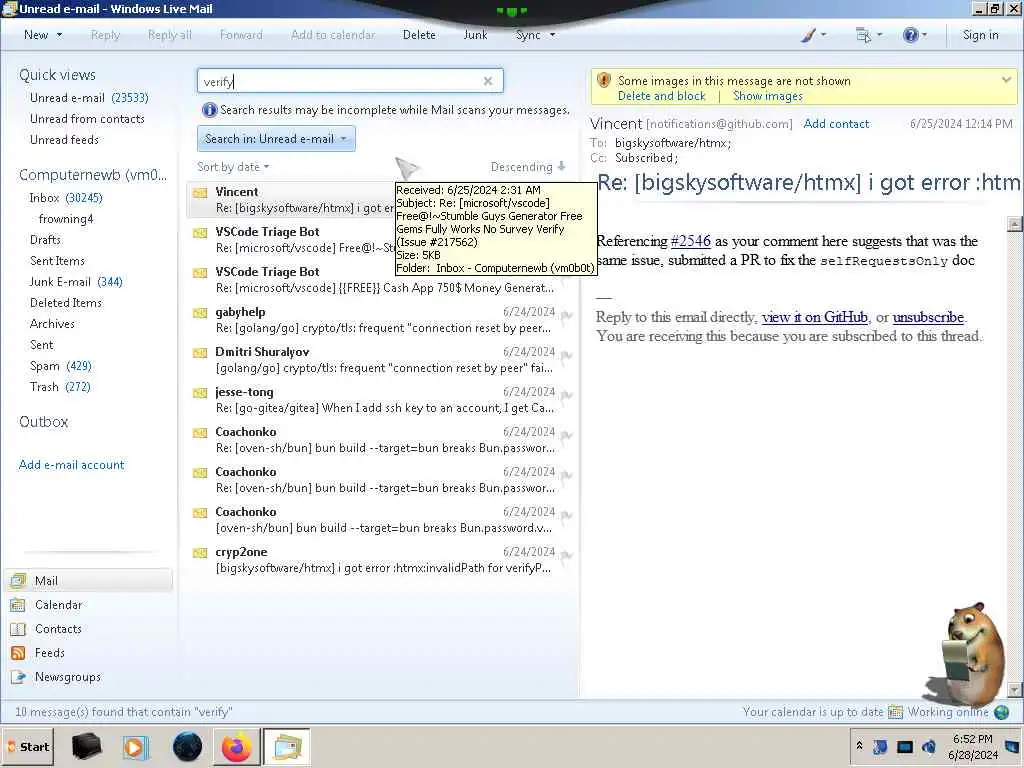Image resolution: width=1024 pixels, height=768 pixels.
Task: Open Firefox from the taskbar
Action: coord(236,746)
